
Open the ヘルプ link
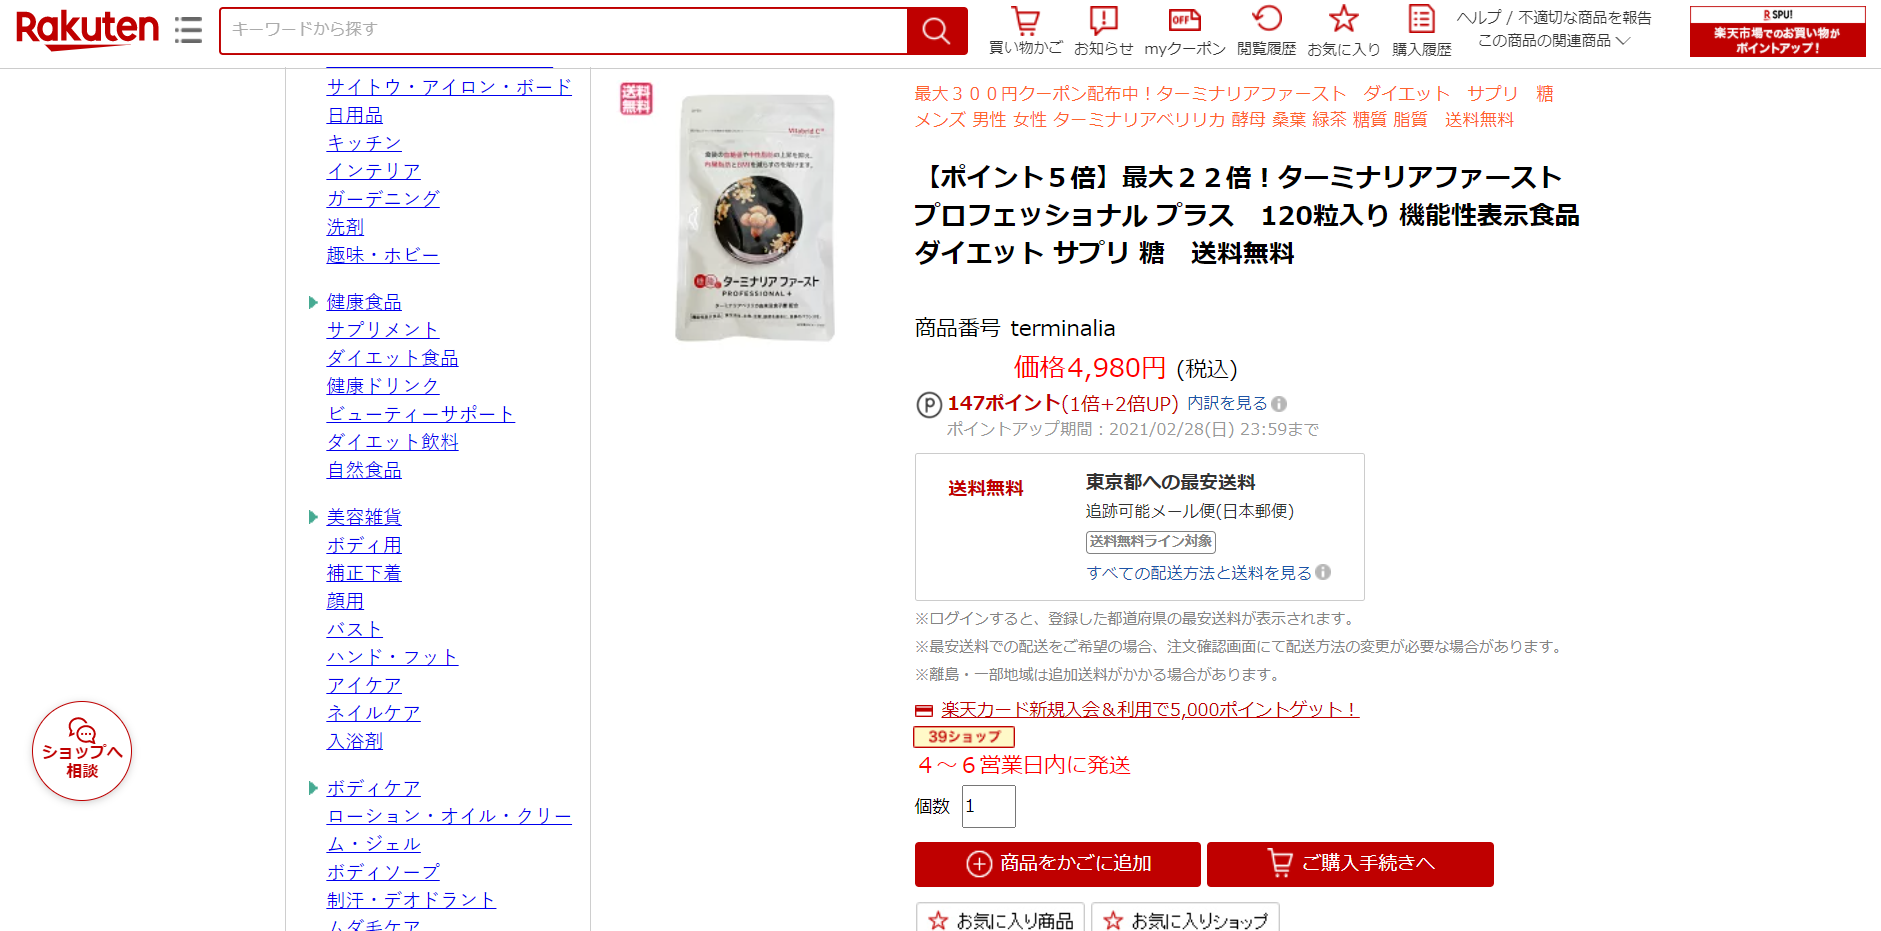(x=1478, y=17)
